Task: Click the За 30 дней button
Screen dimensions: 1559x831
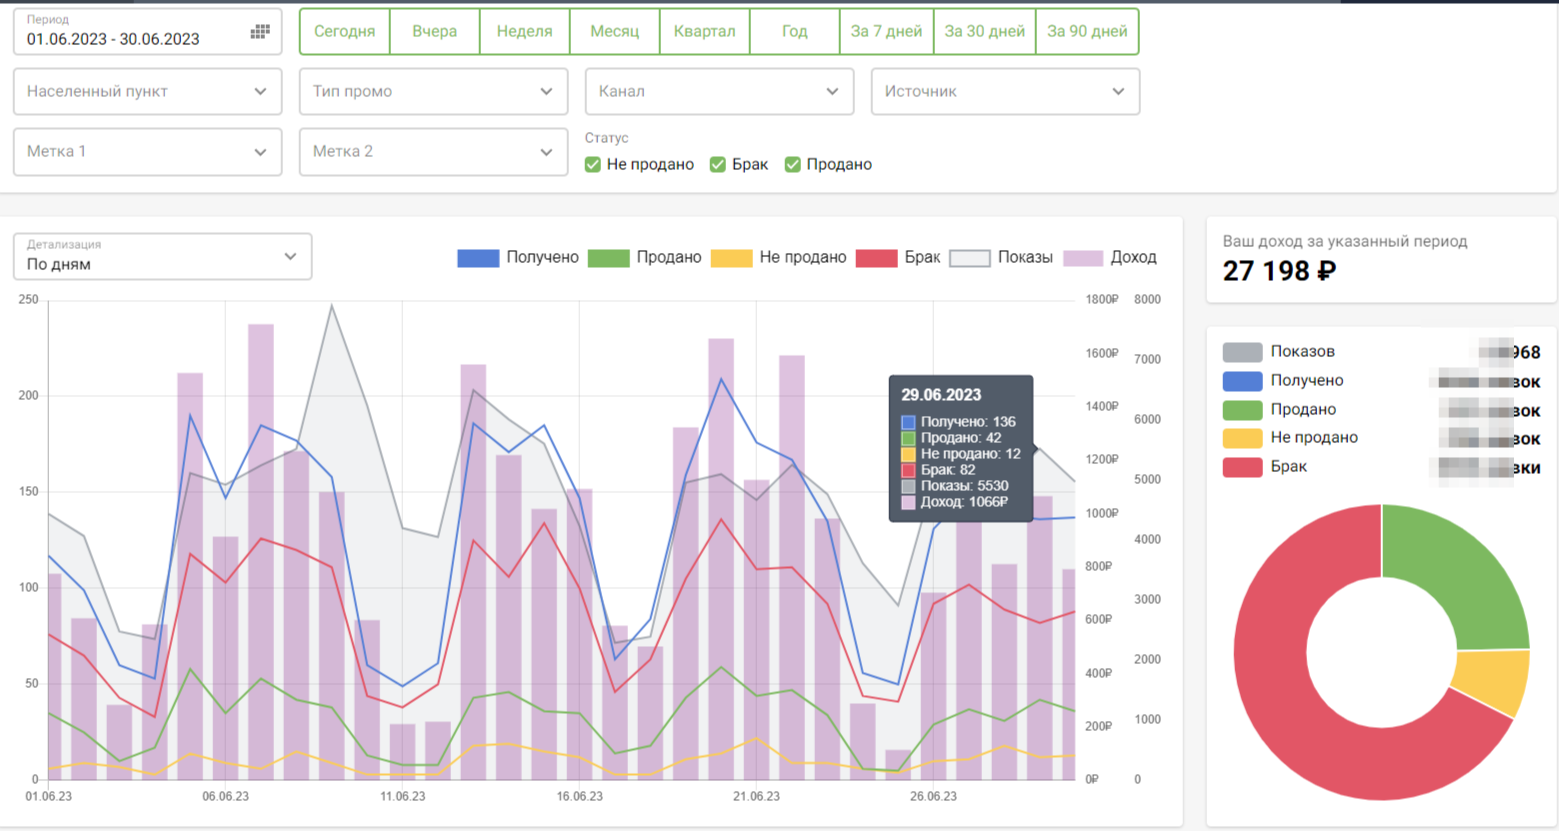Action: tap(984, 32)
